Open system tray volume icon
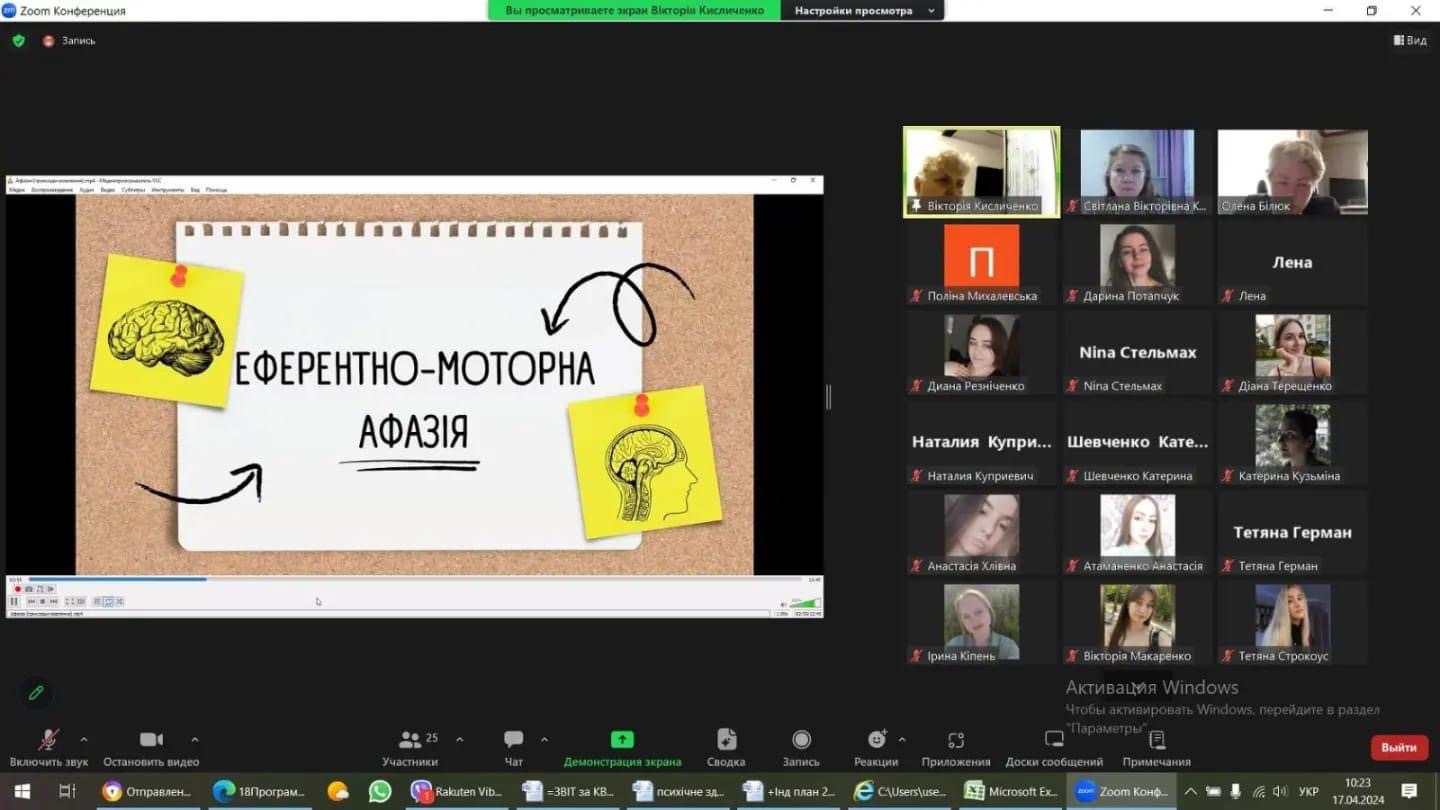1440x810 pixels. point(1279,791)
